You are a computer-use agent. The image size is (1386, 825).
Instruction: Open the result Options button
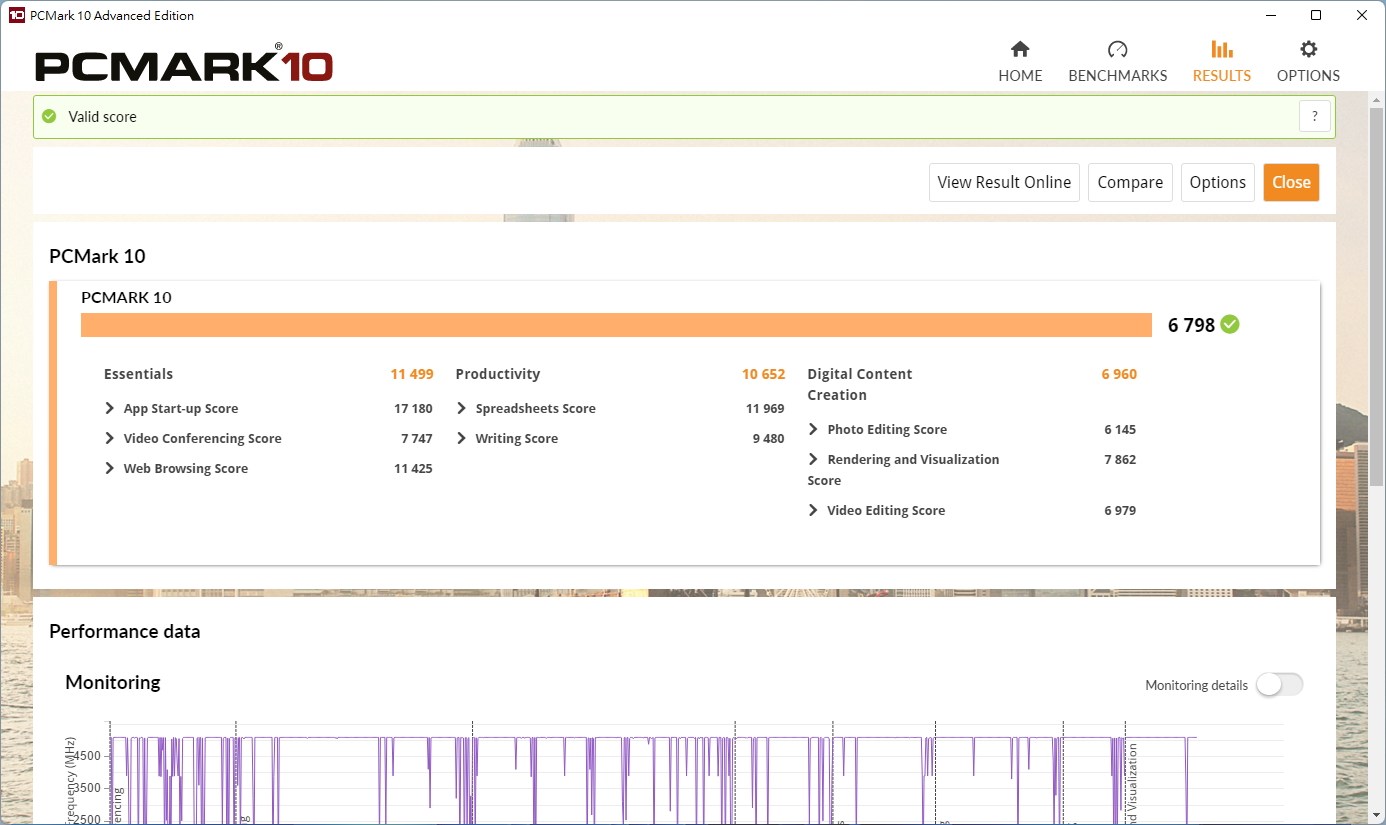point(1217,182)
